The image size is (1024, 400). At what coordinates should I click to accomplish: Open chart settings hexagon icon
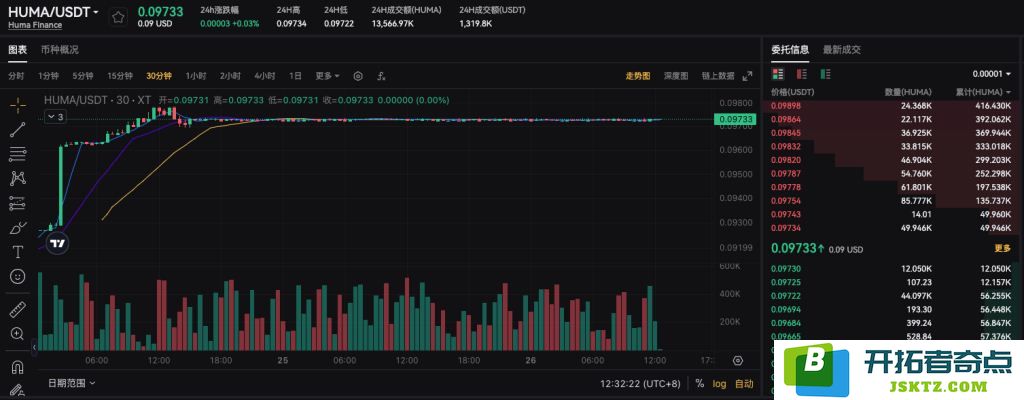click(358, 76)
